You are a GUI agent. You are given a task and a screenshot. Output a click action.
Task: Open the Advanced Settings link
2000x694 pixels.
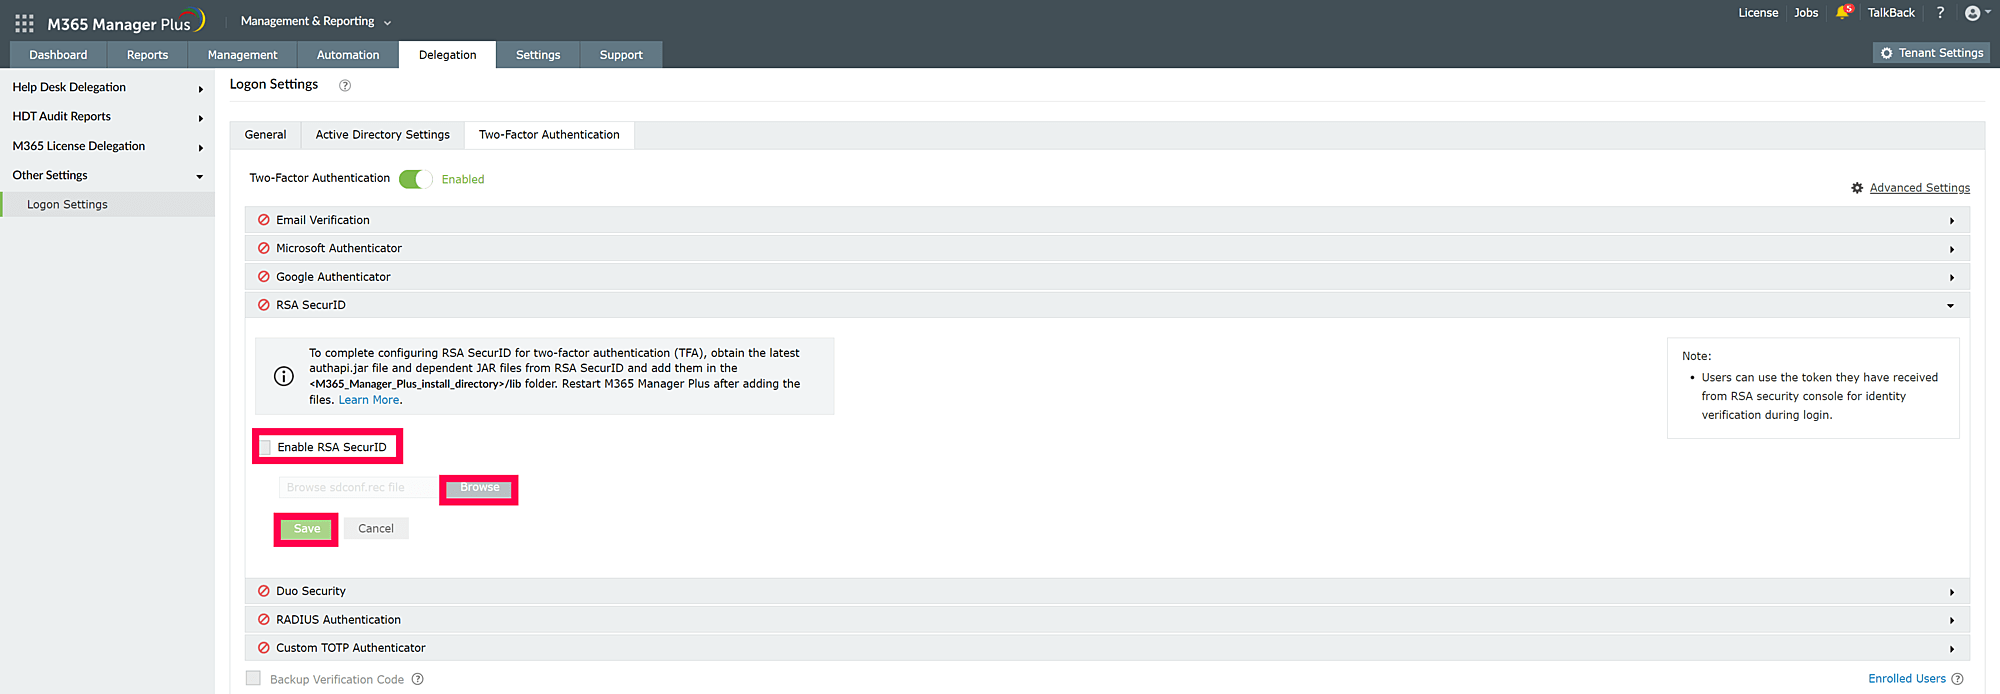tap(1919, 188)
